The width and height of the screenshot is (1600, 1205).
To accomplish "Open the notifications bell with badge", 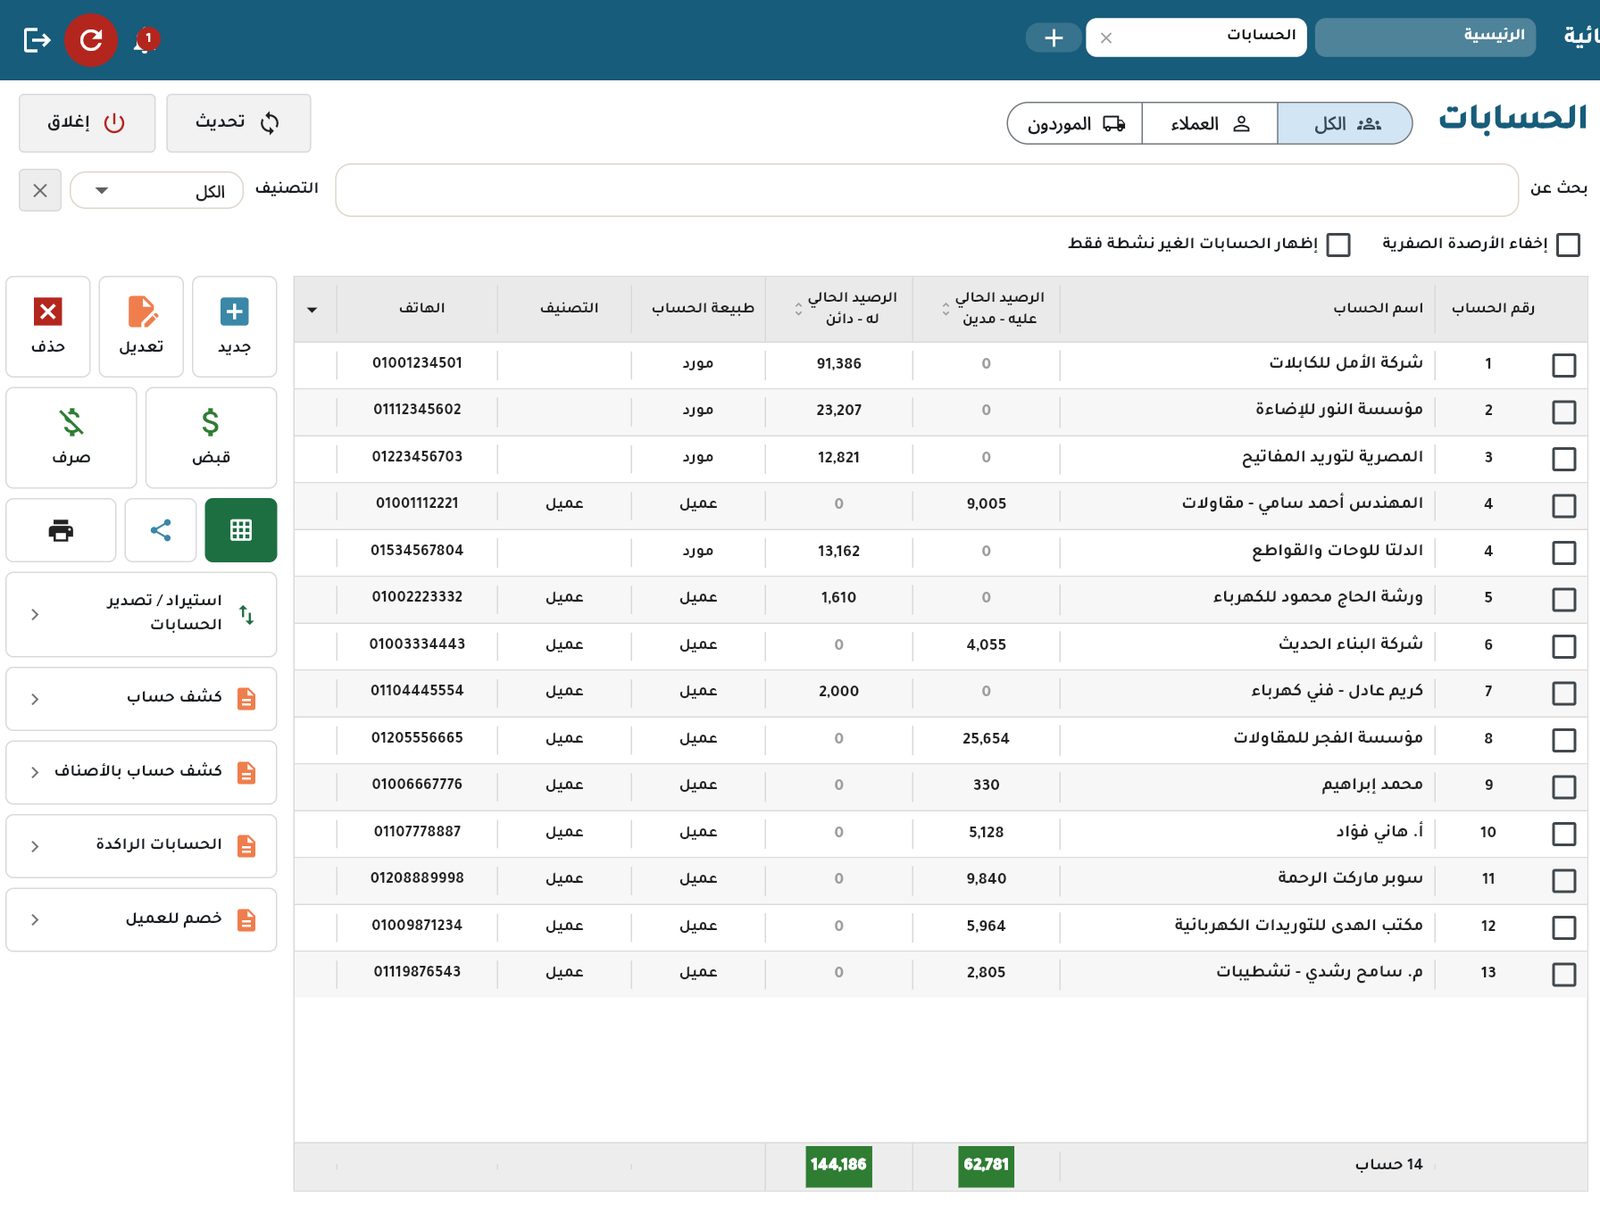I will point(145,41).
